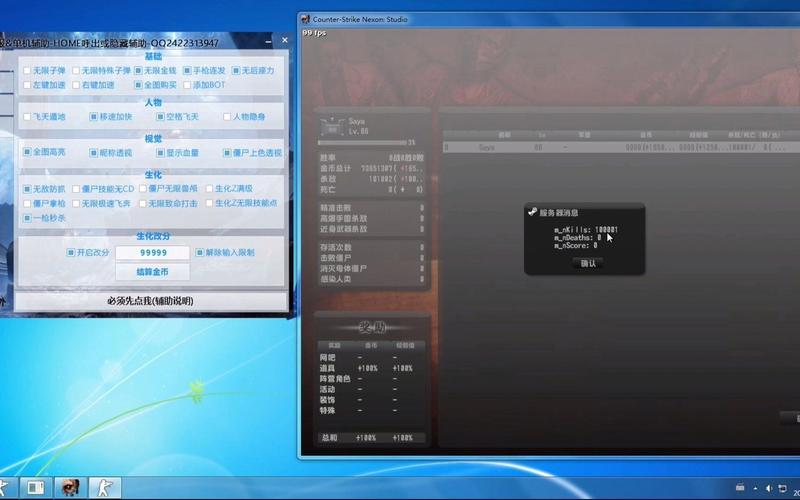Enable the 无限特殊子弹 checkbox
The width and height of the screenshot is (800, 500).
tap(76, 70)
